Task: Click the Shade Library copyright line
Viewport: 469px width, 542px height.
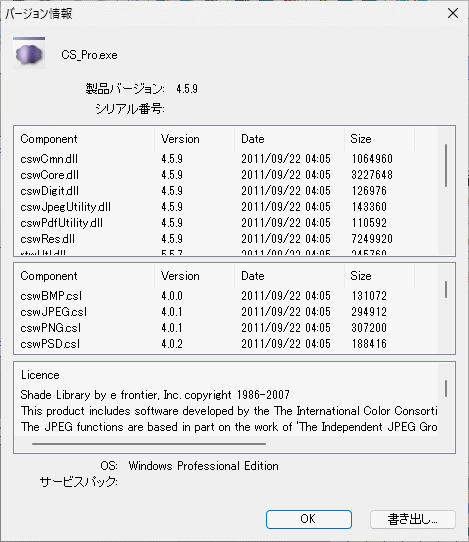Action: 155,395
